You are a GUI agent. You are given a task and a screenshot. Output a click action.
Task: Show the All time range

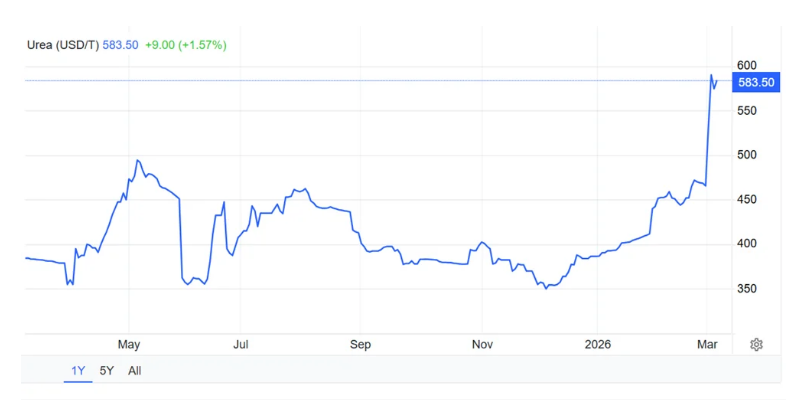(x=135, y=371)
